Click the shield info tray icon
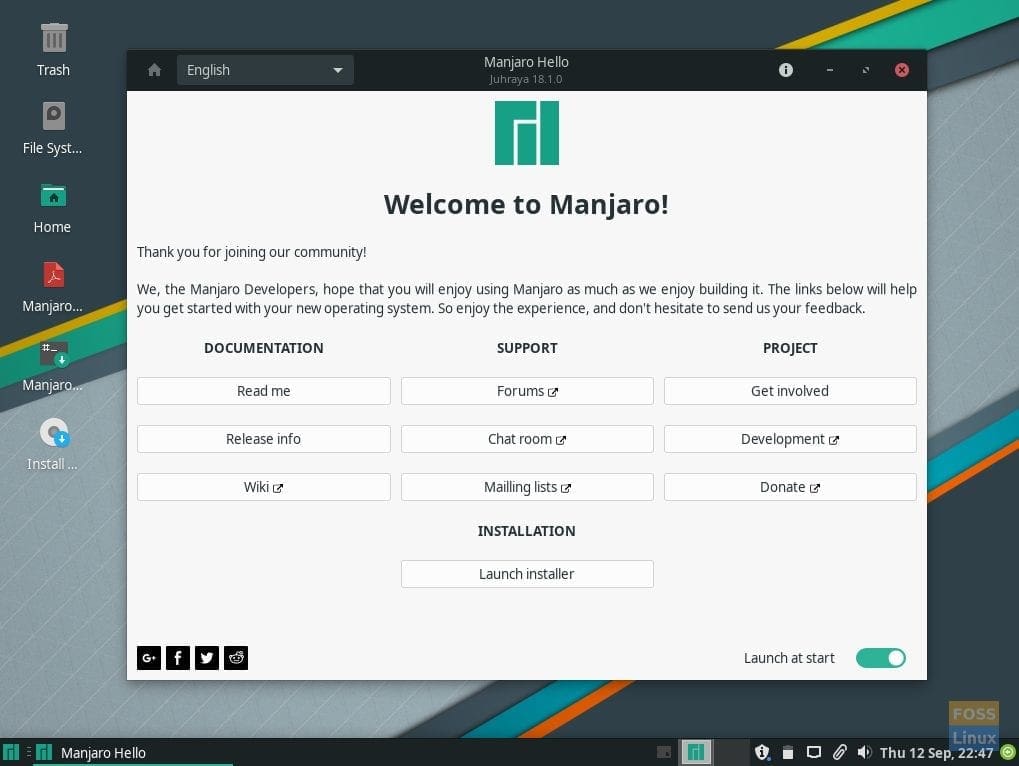1019x766 pixels. pos(762,752)
